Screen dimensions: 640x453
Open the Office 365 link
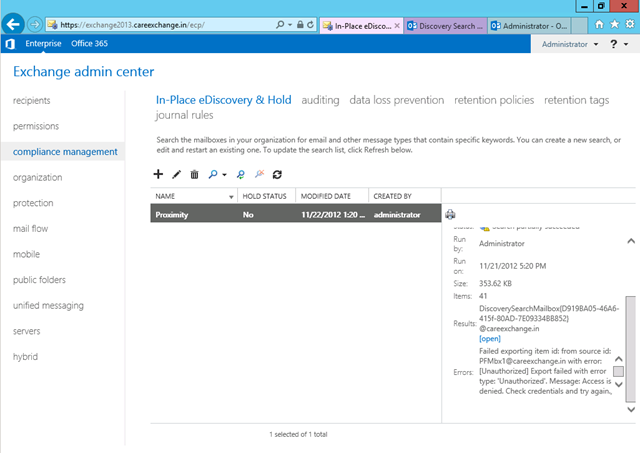click(x=89, y=43)
